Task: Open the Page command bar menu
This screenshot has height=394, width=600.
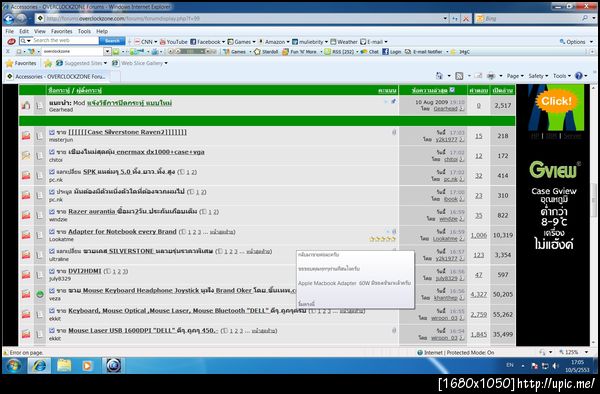Action: [x=515, y=76]
